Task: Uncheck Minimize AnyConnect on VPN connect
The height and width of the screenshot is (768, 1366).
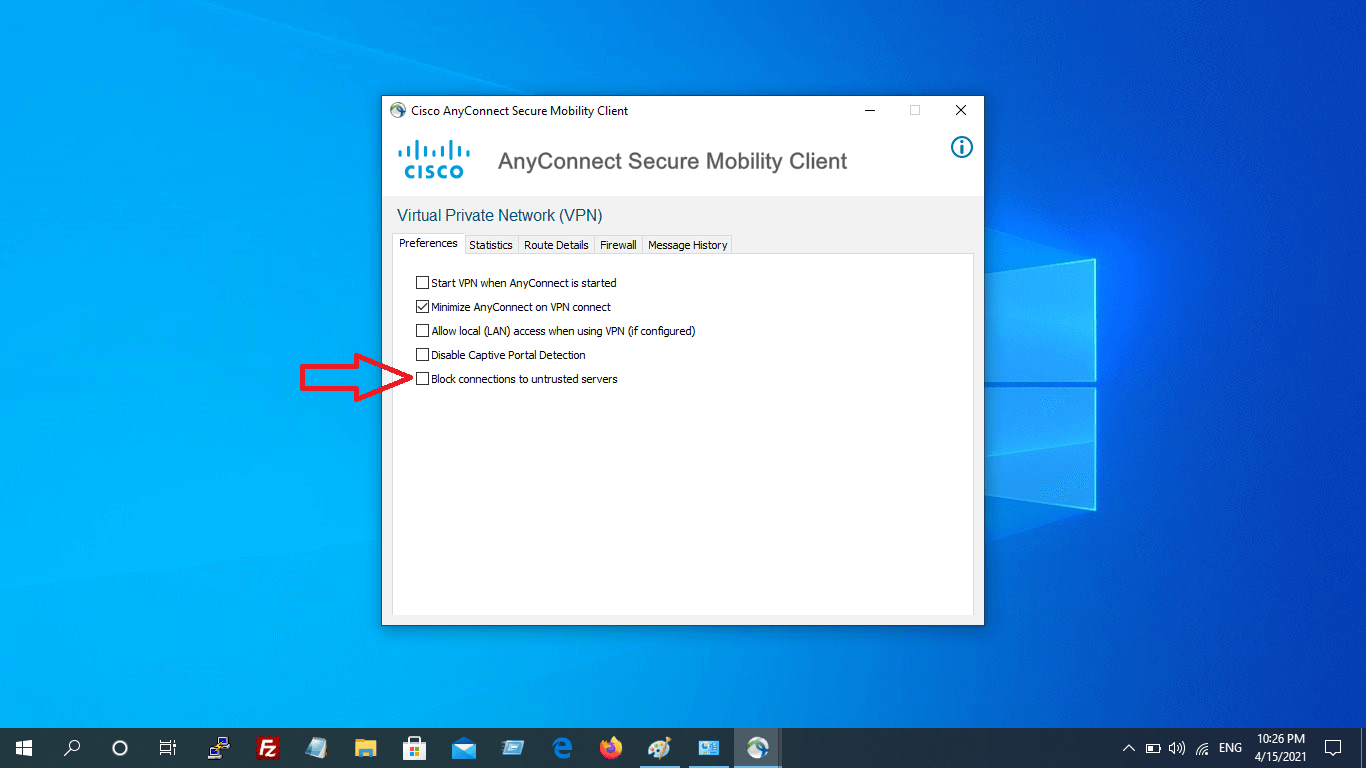Action: click(x=423, y=307)
